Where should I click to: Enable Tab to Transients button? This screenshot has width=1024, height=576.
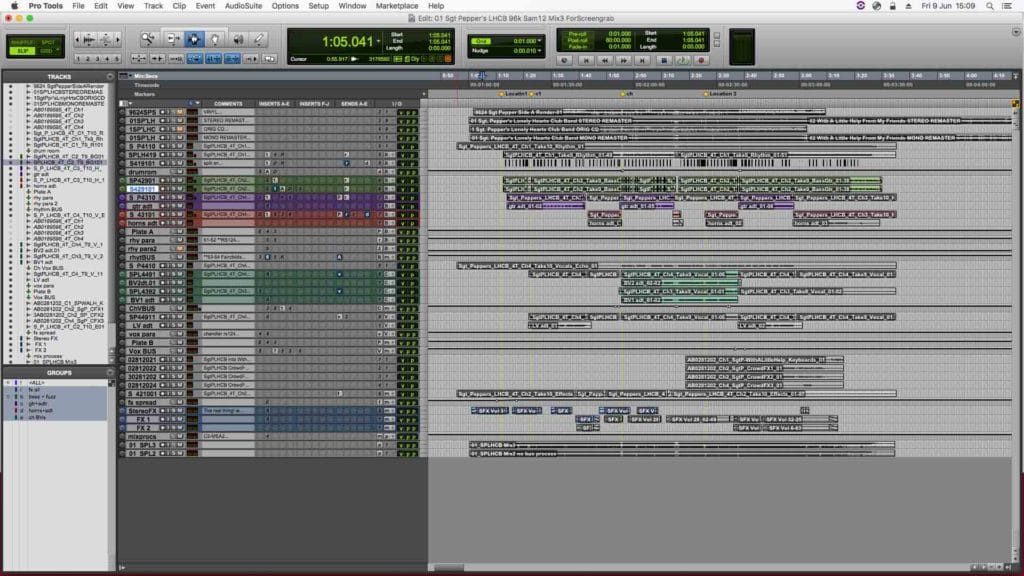(x=157, y=59)
